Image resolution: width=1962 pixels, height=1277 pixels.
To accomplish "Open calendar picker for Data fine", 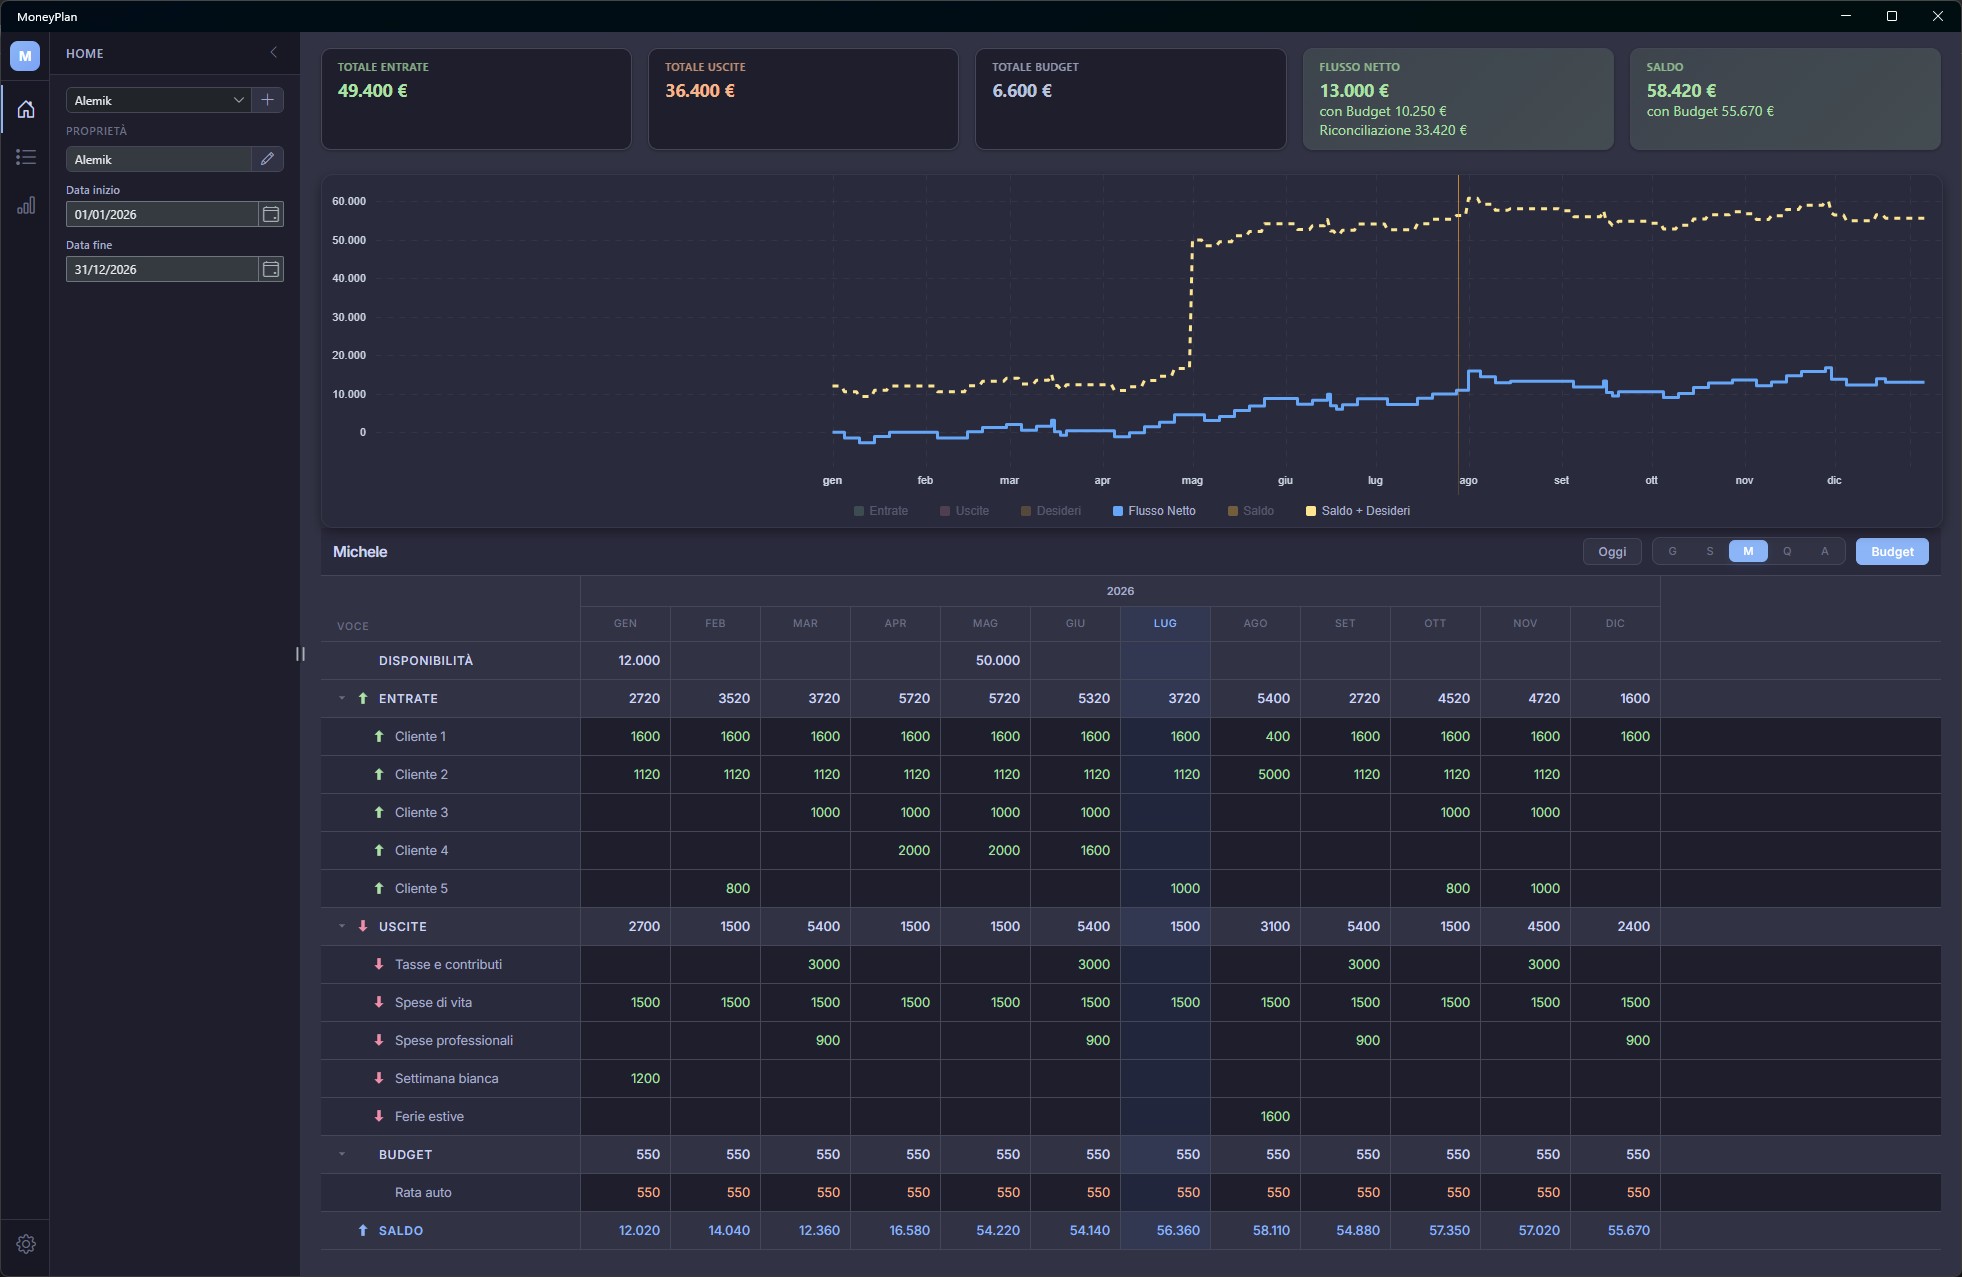I will coord(271,269).
